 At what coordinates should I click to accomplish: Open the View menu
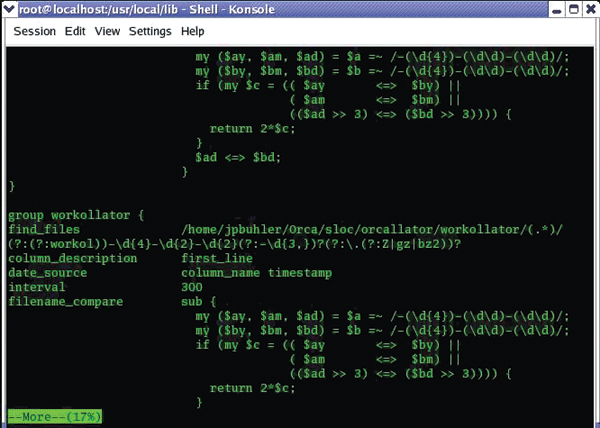coord(107,31)
